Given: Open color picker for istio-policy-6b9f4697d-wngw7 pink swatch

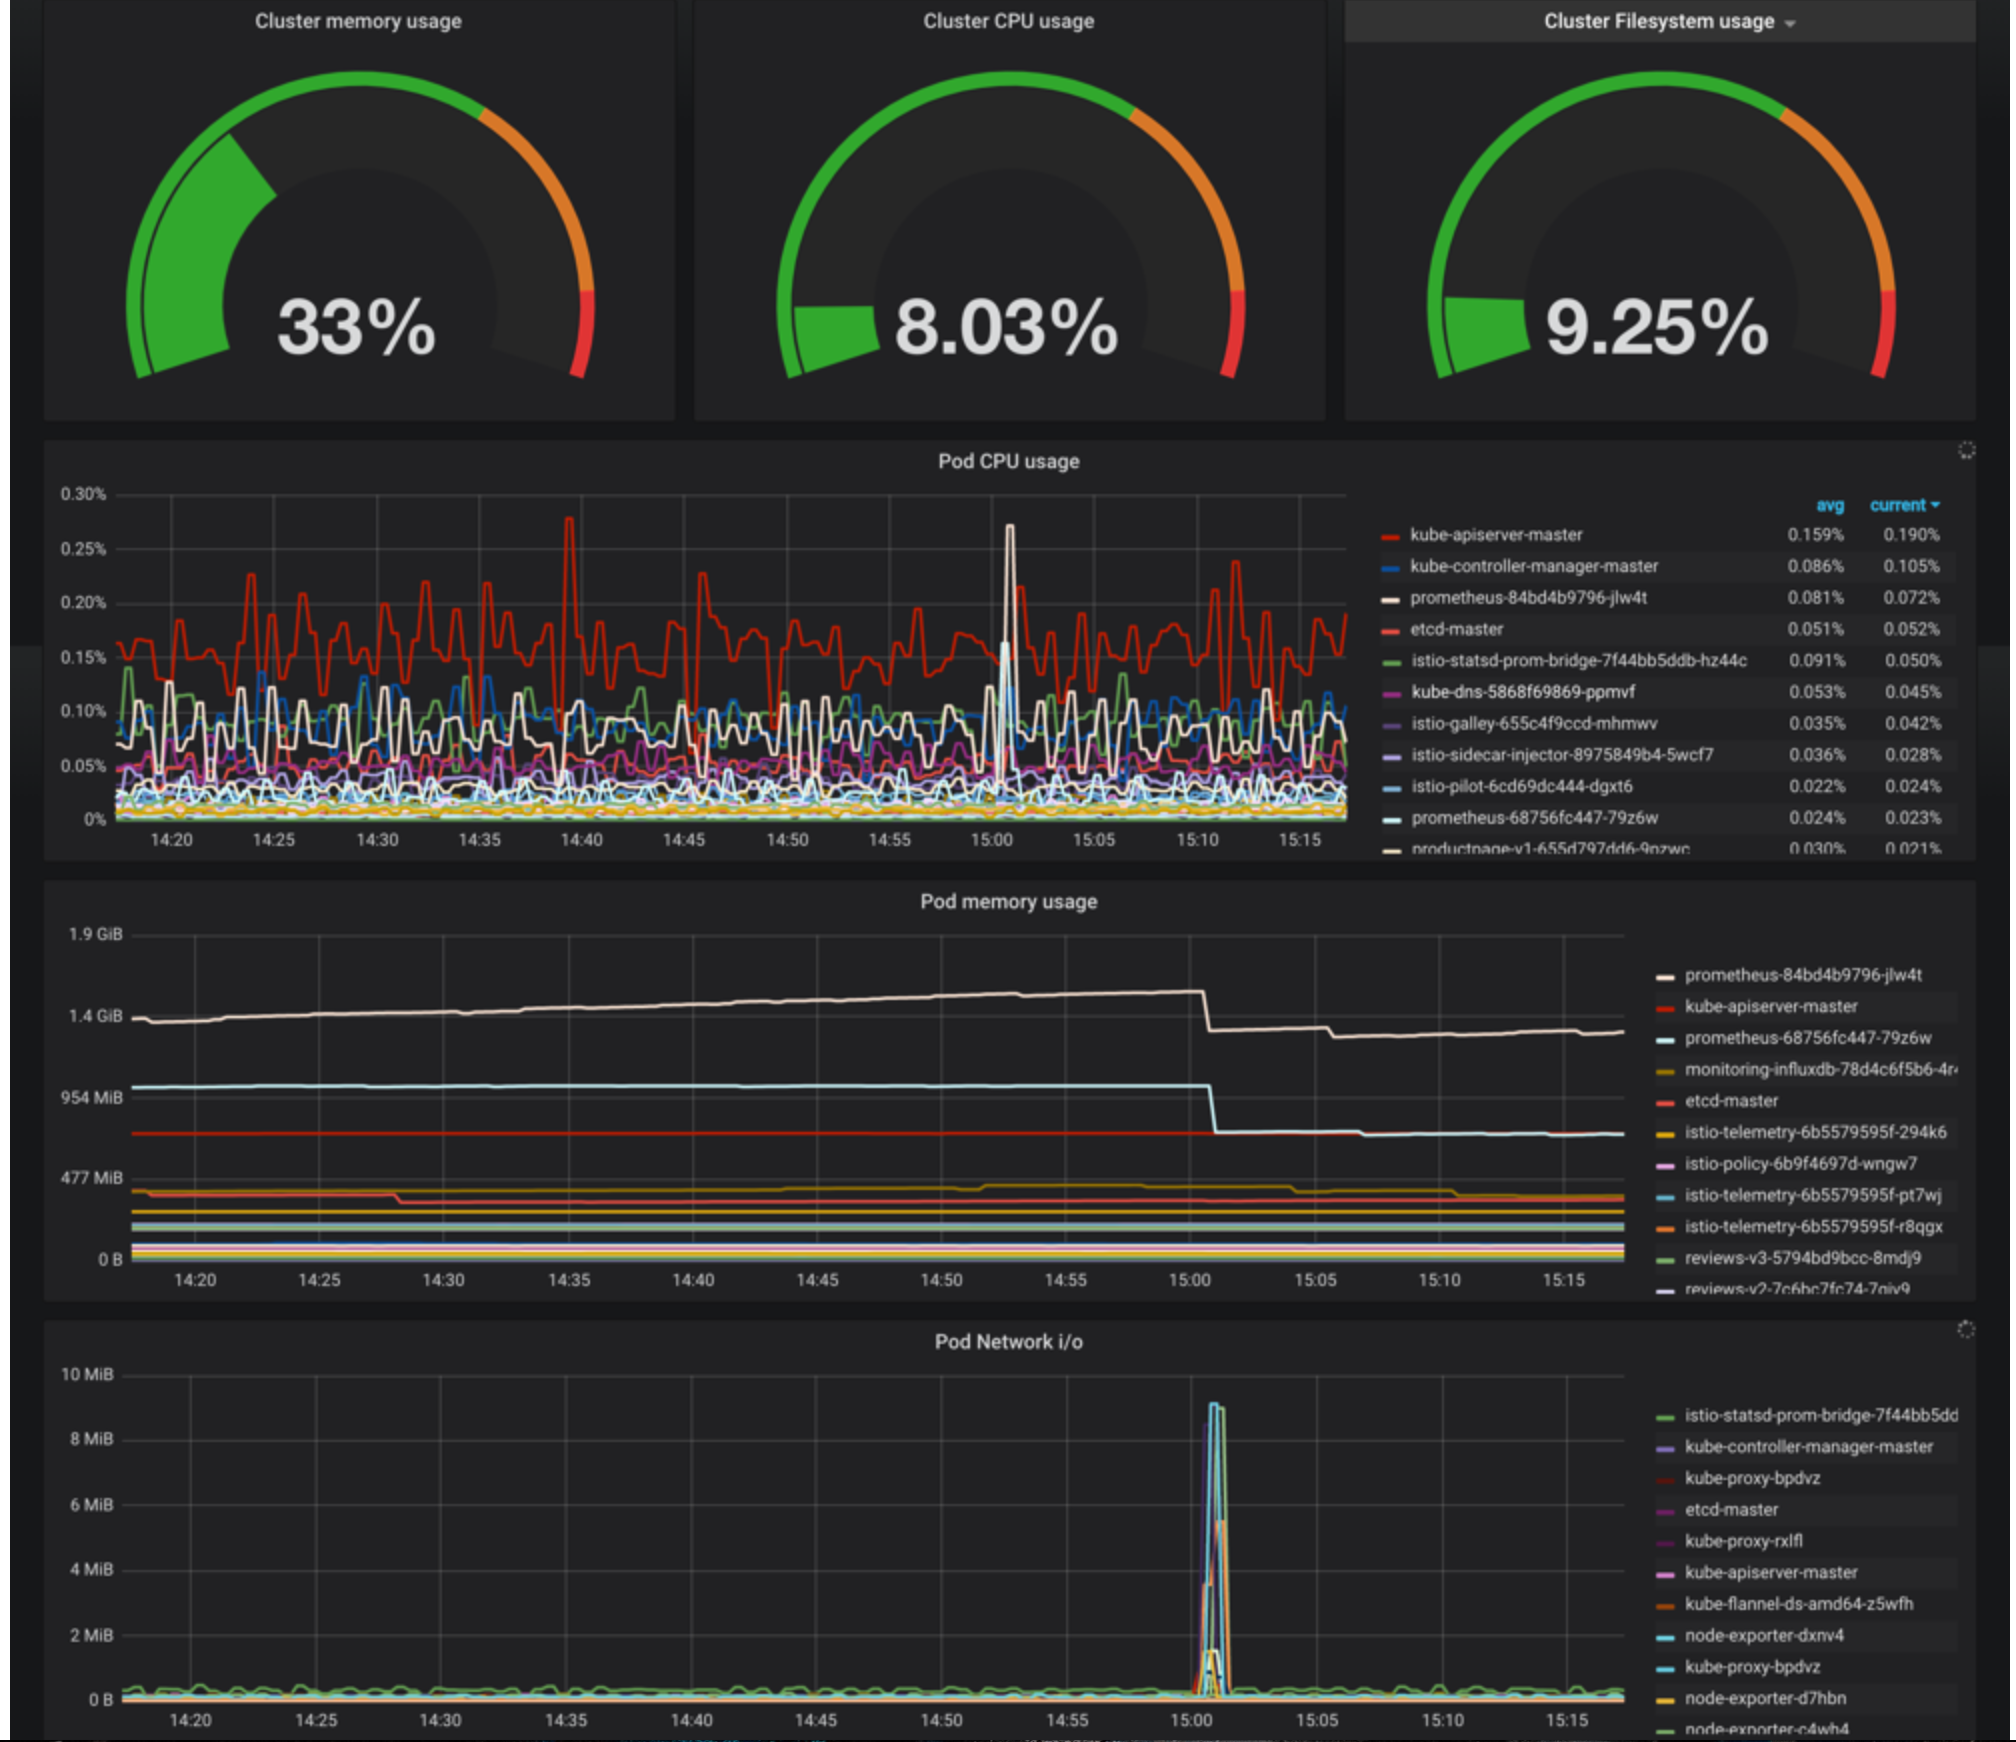Looking at the screenshot, I should (1665, 1166).
